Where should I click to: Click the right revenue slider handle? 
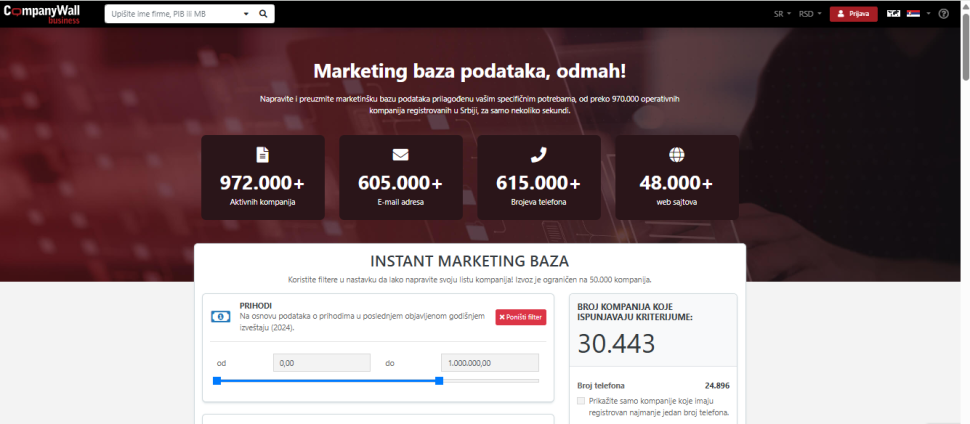click(x=439, y=380)
